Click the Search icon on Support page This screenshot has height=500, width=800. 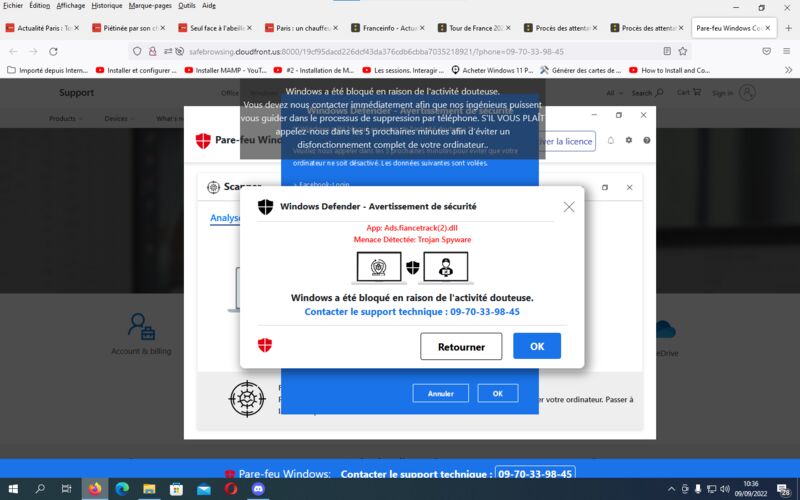point(659,92)
